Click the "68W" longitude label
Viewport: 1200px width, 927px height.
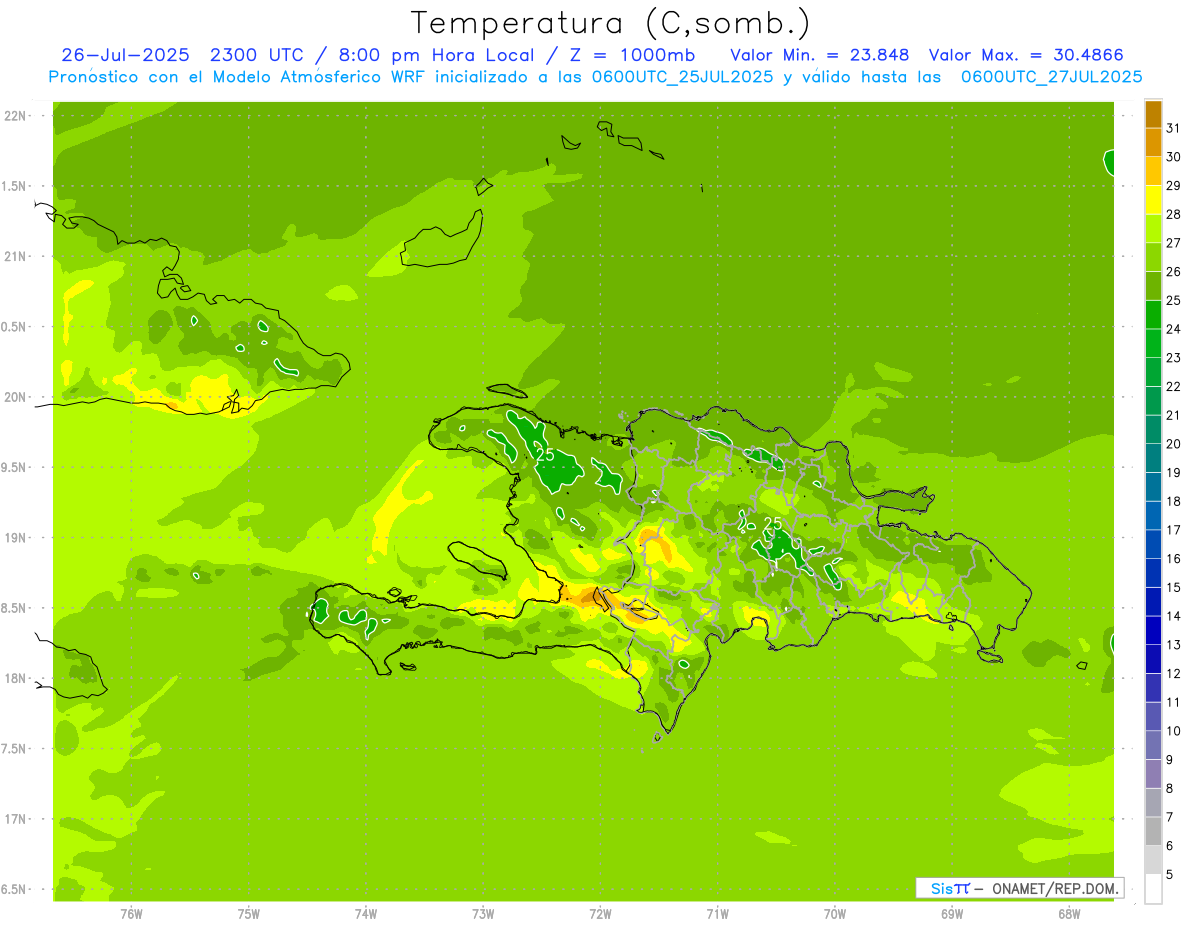pos(1069,914)
